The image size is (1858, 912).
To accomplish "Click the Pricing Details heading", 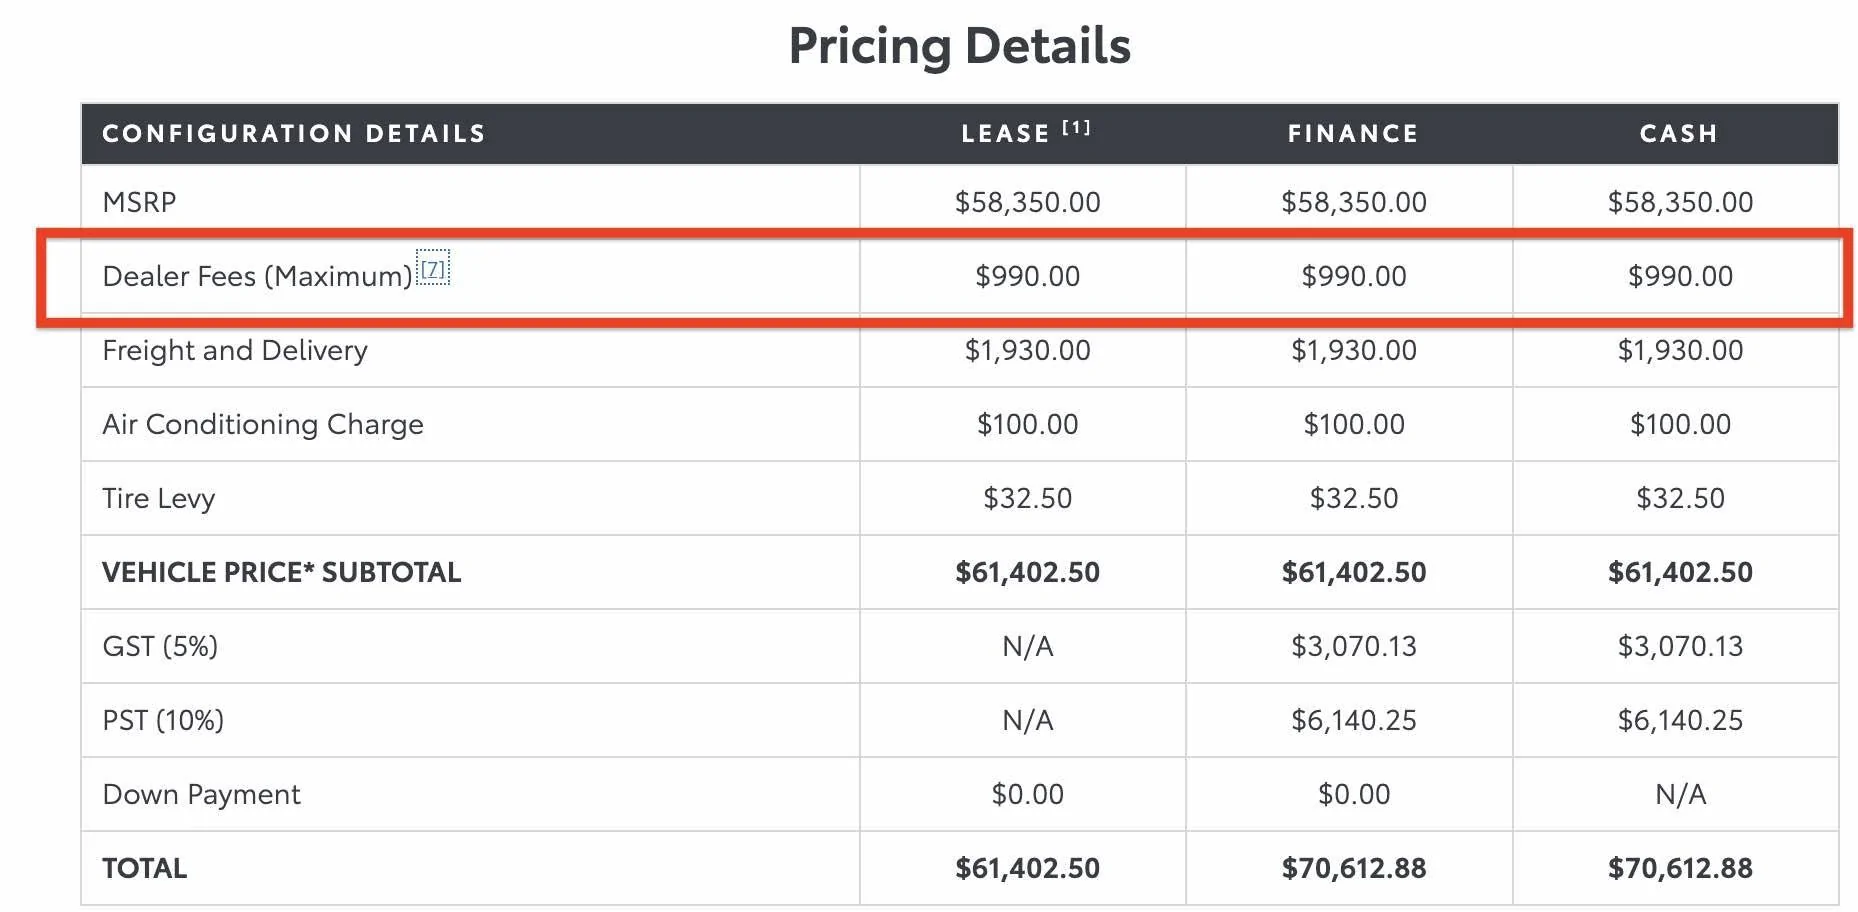I will click(959, 46).
